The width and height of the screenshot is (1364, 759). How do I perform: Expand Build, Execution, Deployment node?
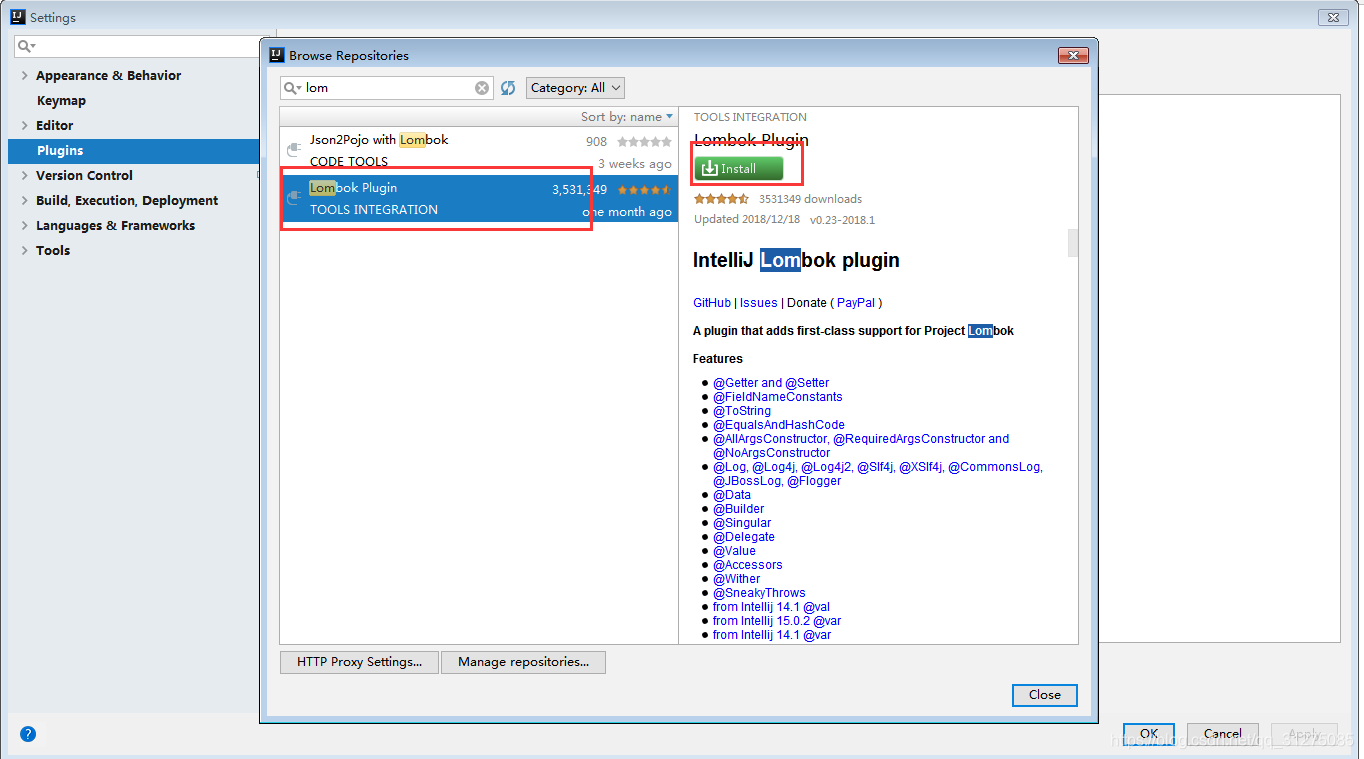pos(25,200)
